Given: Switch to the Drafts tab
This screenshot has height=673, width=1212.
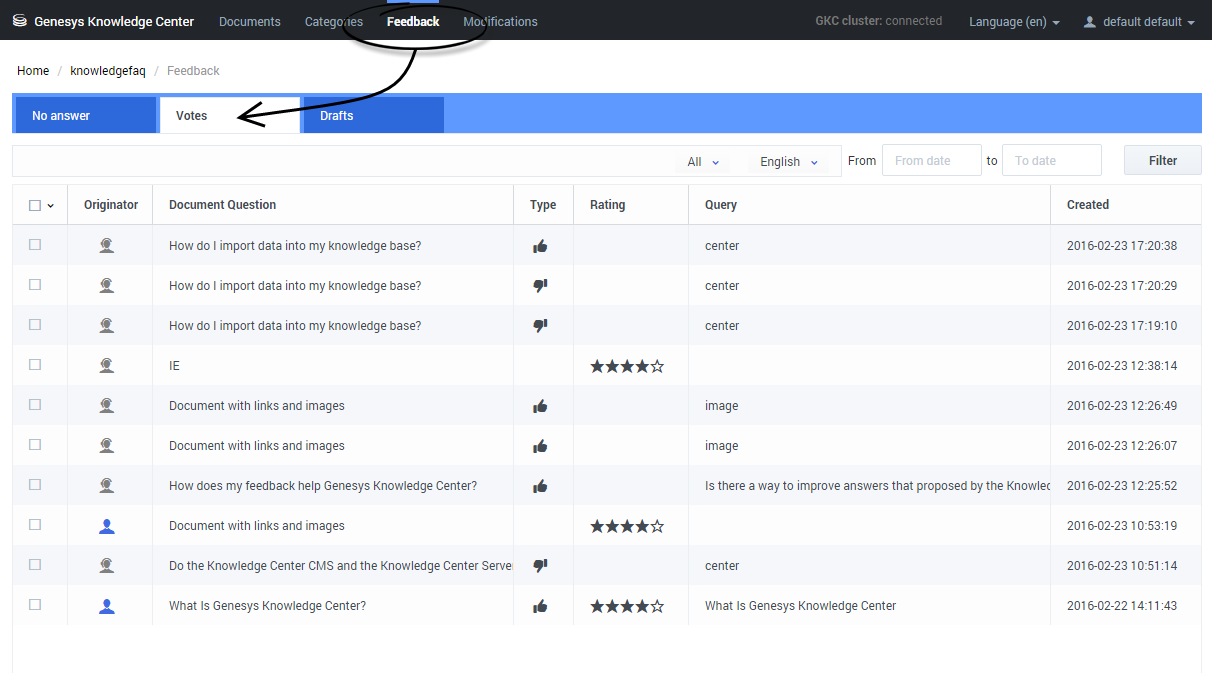Looking at the screenshot, I should click(x=374, y=115).
